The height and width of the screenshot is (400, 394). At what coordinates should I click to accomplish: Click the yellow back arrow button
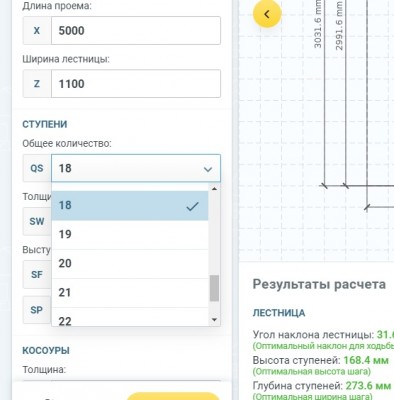coord(267,14)
